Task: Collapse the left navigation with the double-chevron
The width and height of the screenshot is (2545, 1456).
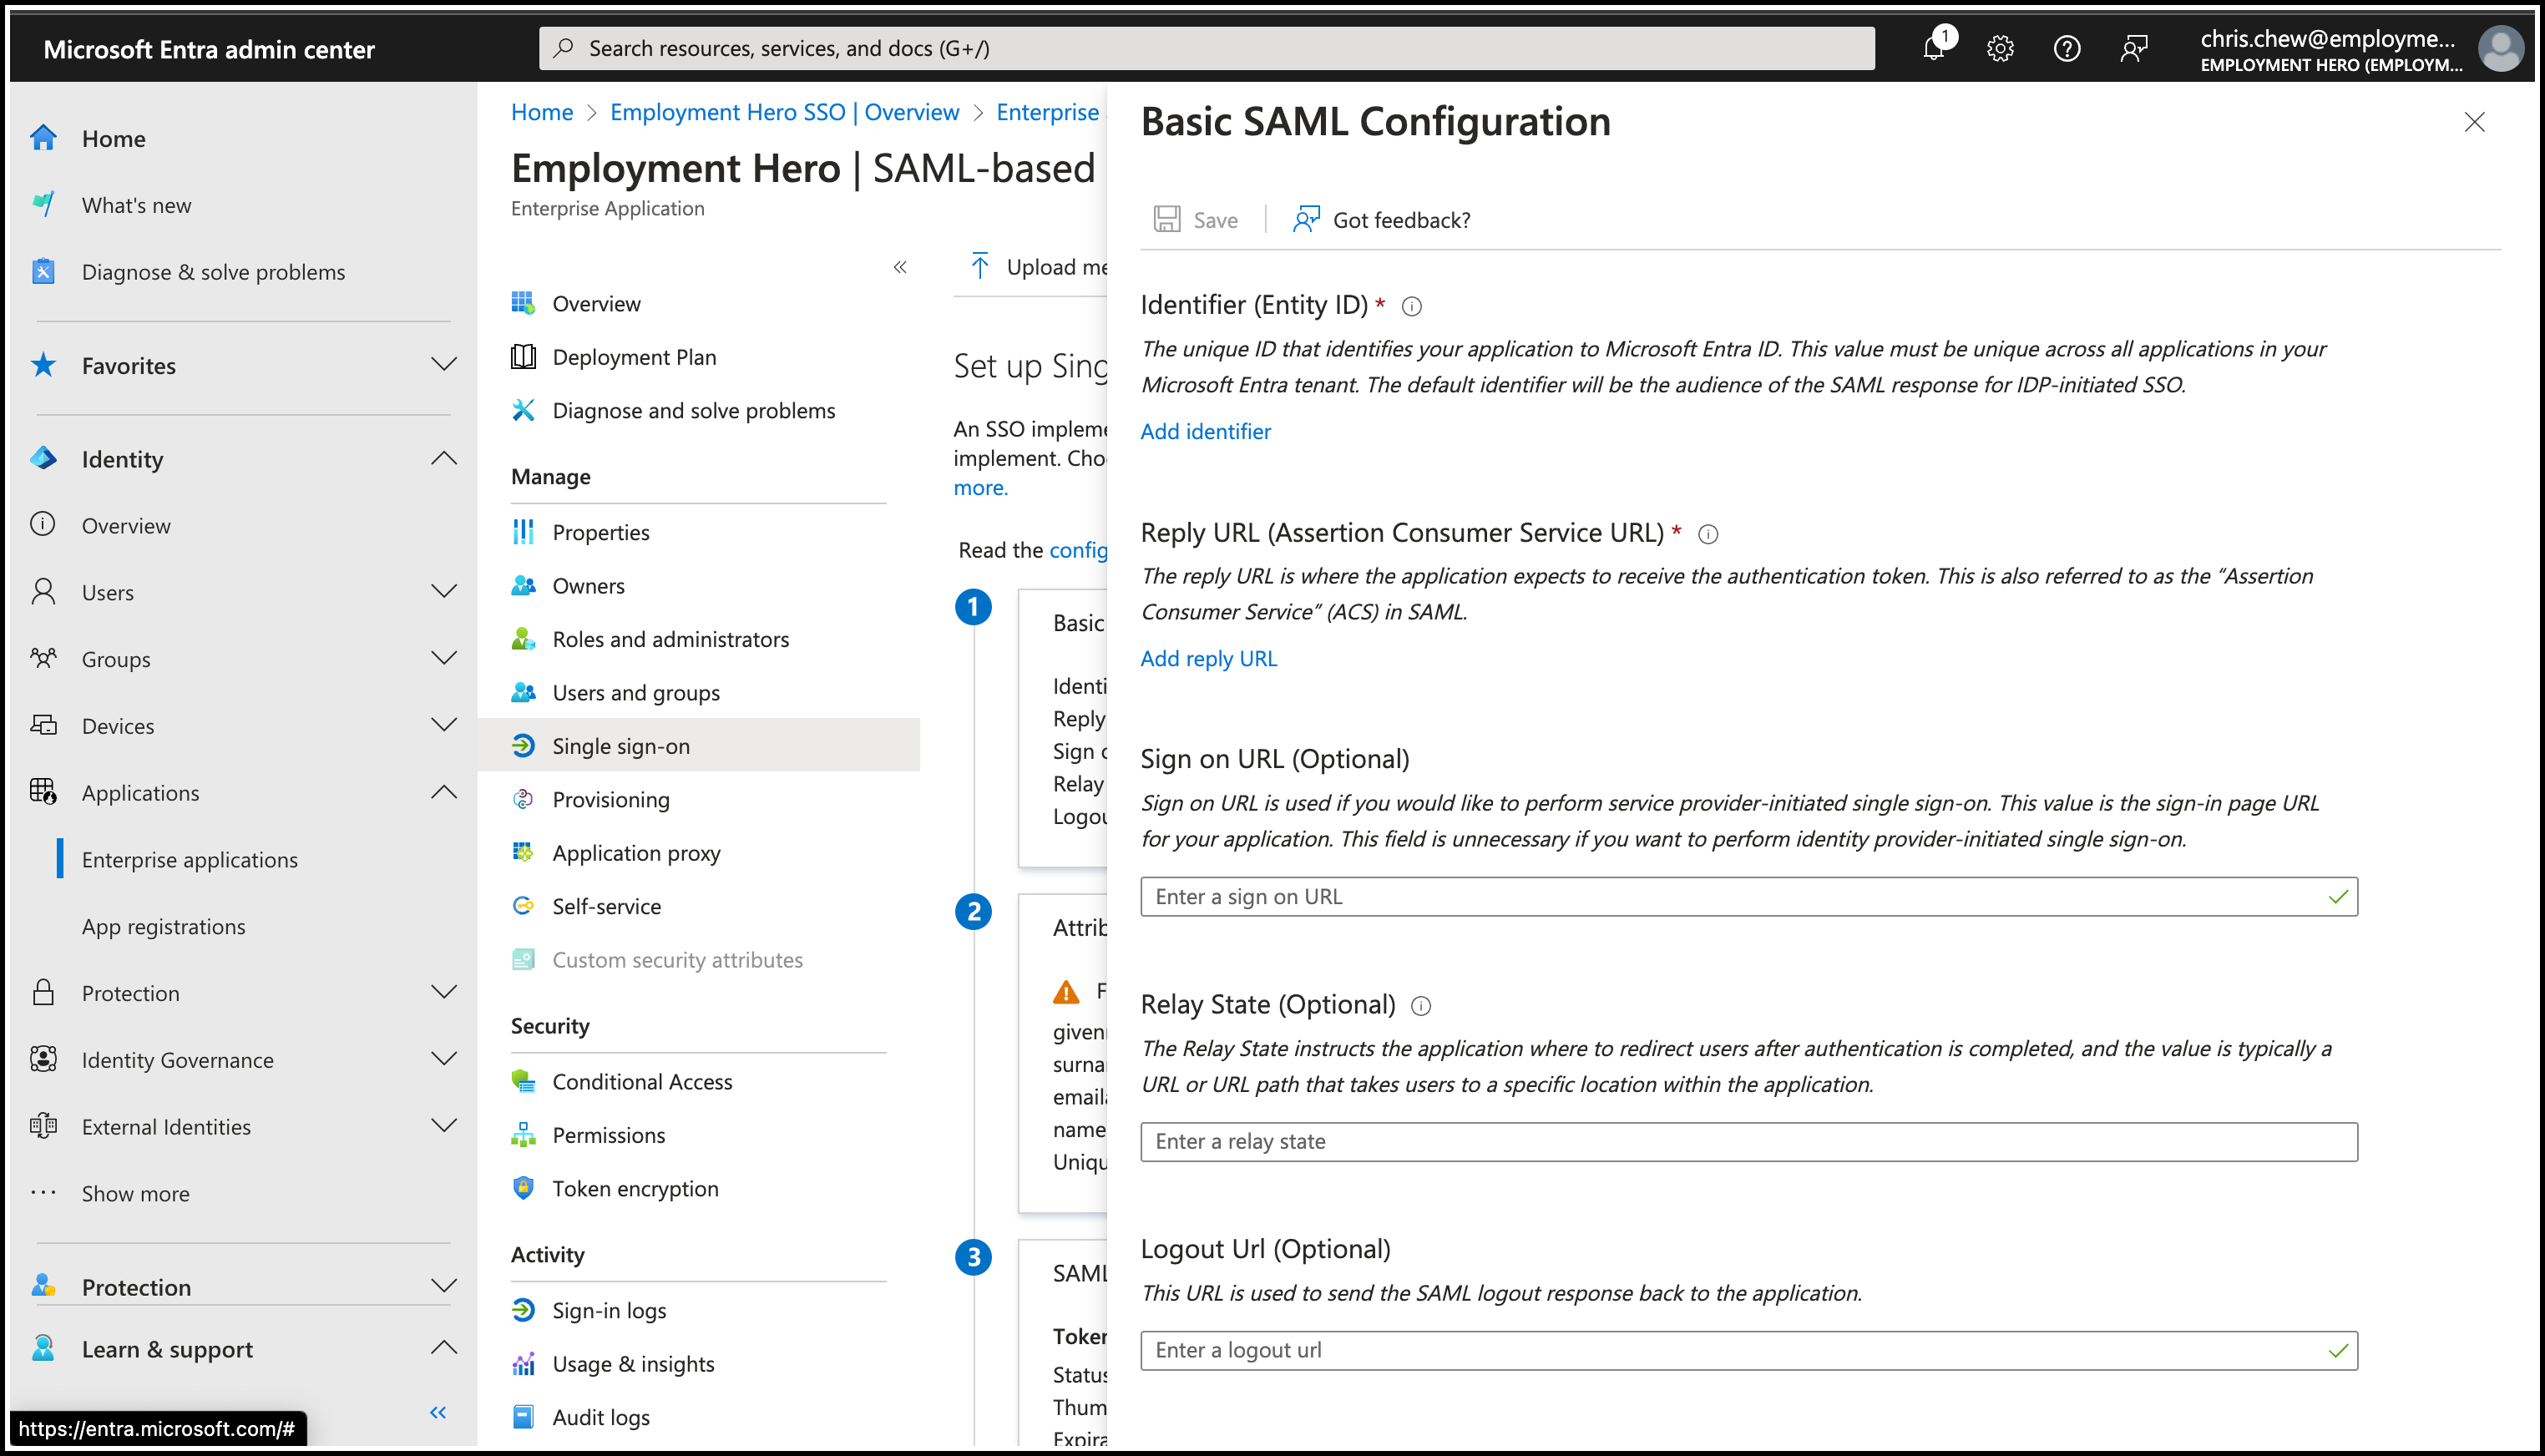Action: pos(437,1412)
